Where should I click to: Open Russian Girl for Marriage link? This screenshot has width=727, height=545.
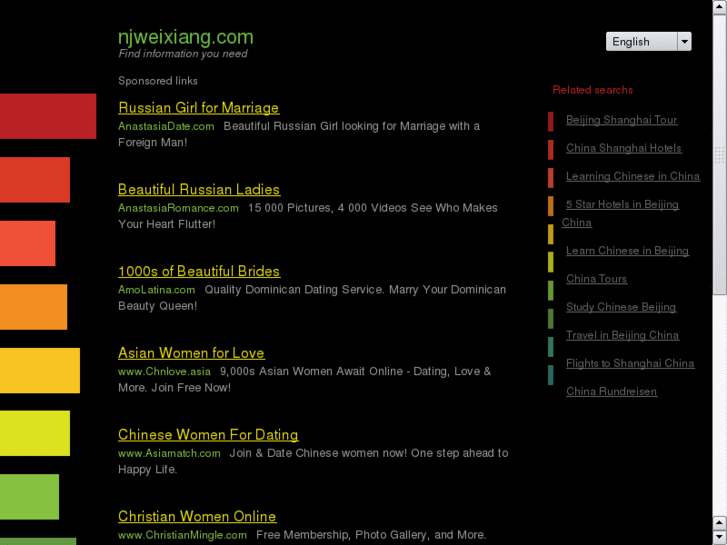pyautogui.click(x=198, y=108)
